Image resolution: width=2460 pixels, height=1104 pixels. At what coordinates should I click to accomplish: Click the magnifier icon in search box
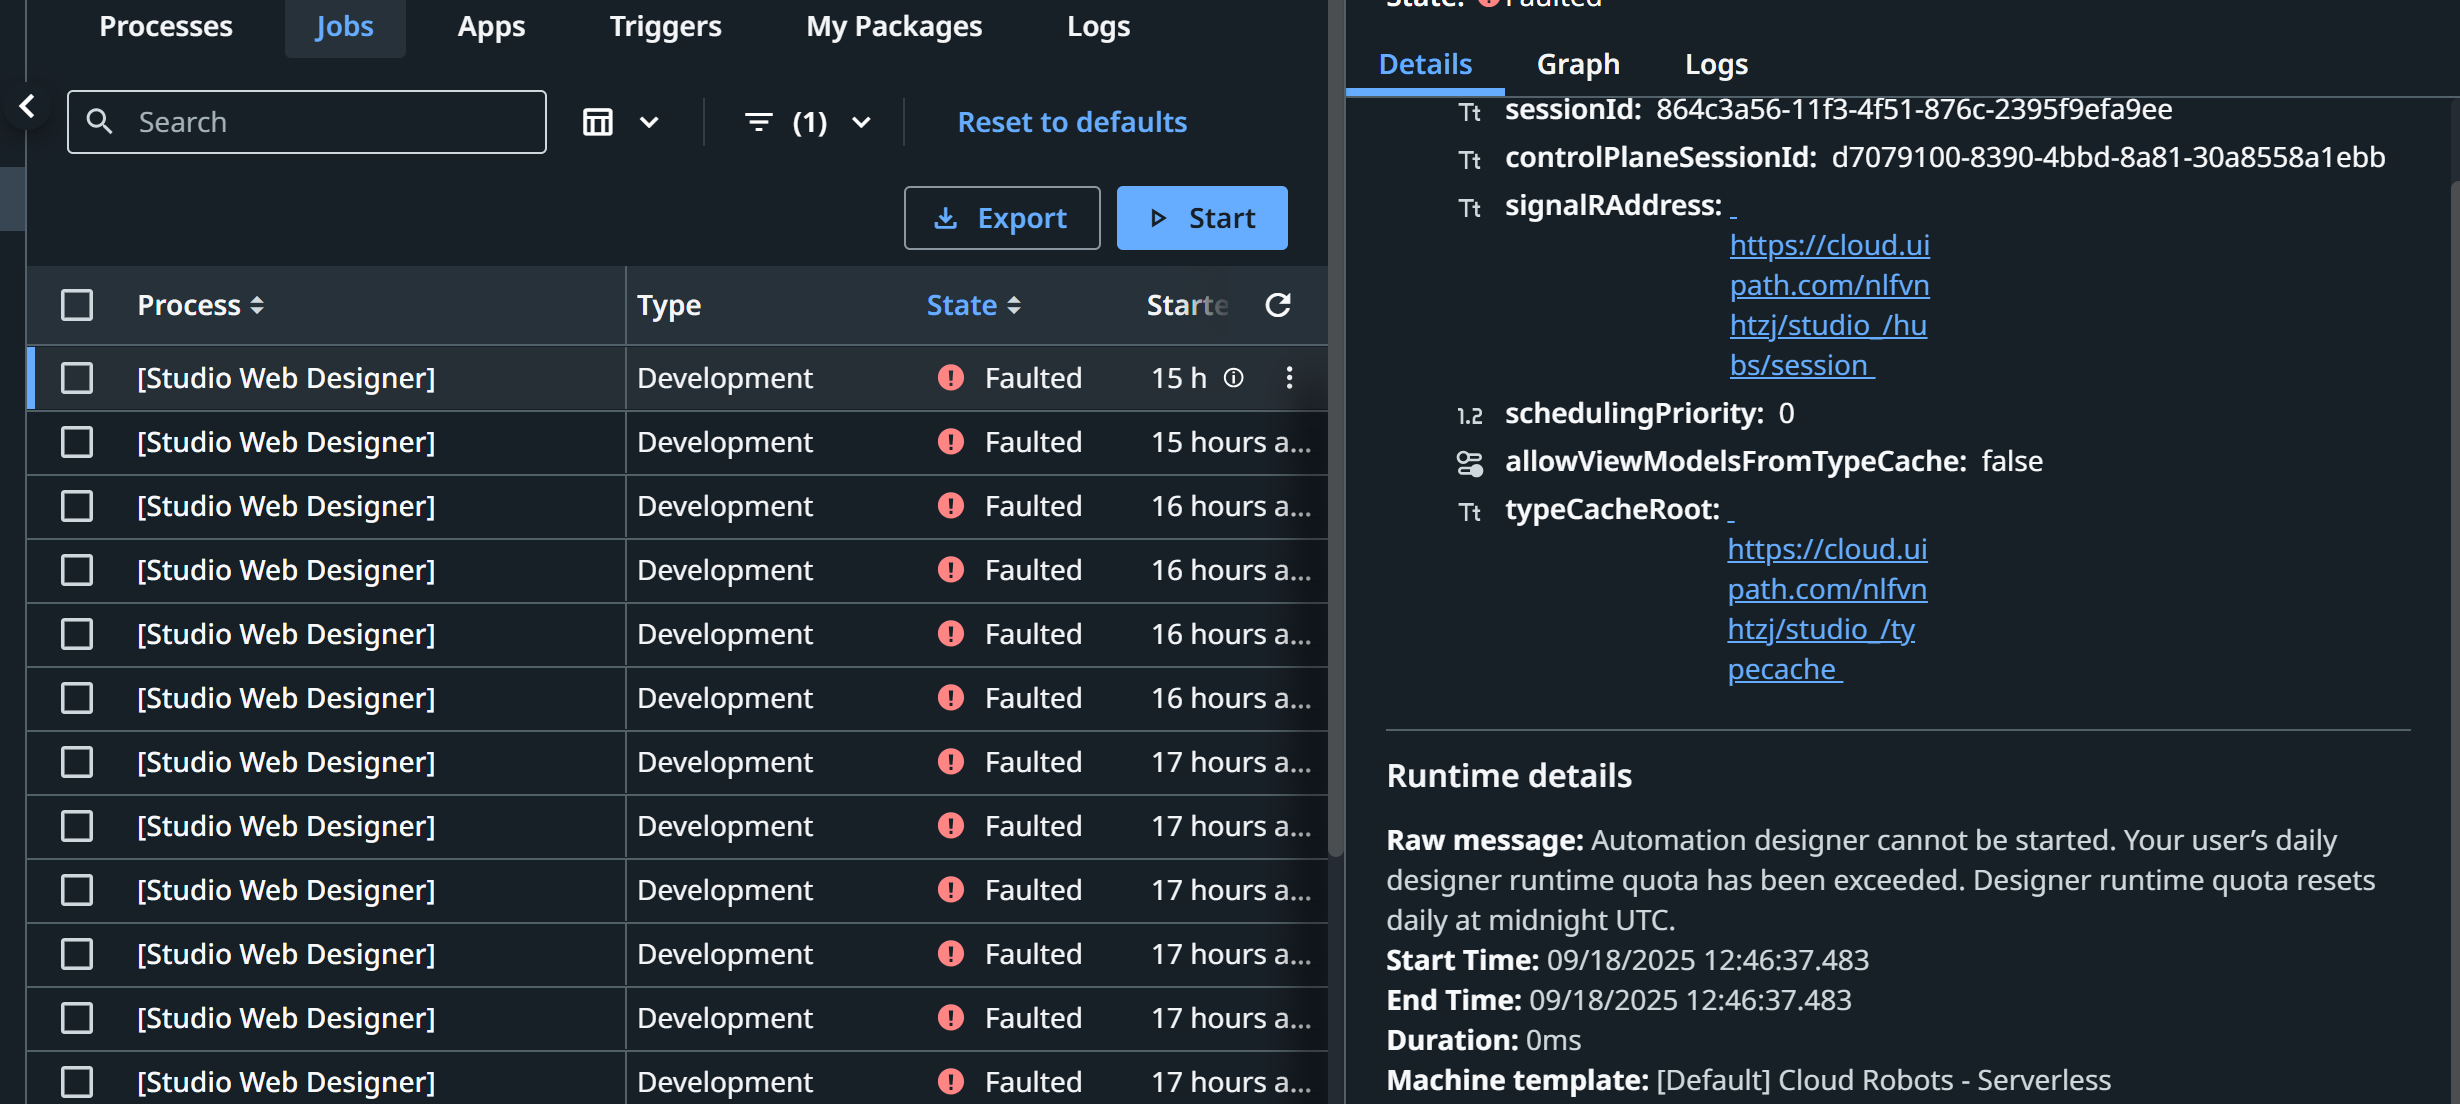(99, 122)
